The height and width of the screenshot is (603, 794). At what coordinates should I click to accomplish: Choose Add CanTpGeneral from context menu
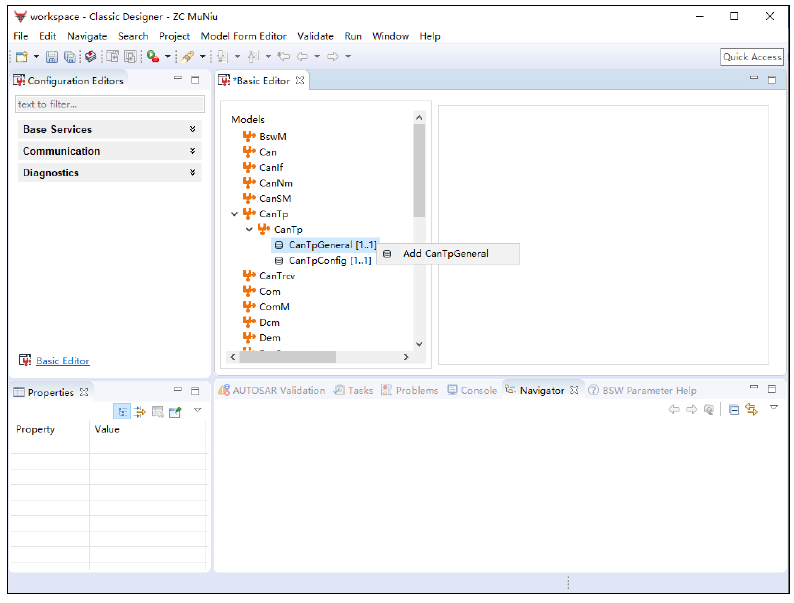pyautogui.click(x=448, y=254)
